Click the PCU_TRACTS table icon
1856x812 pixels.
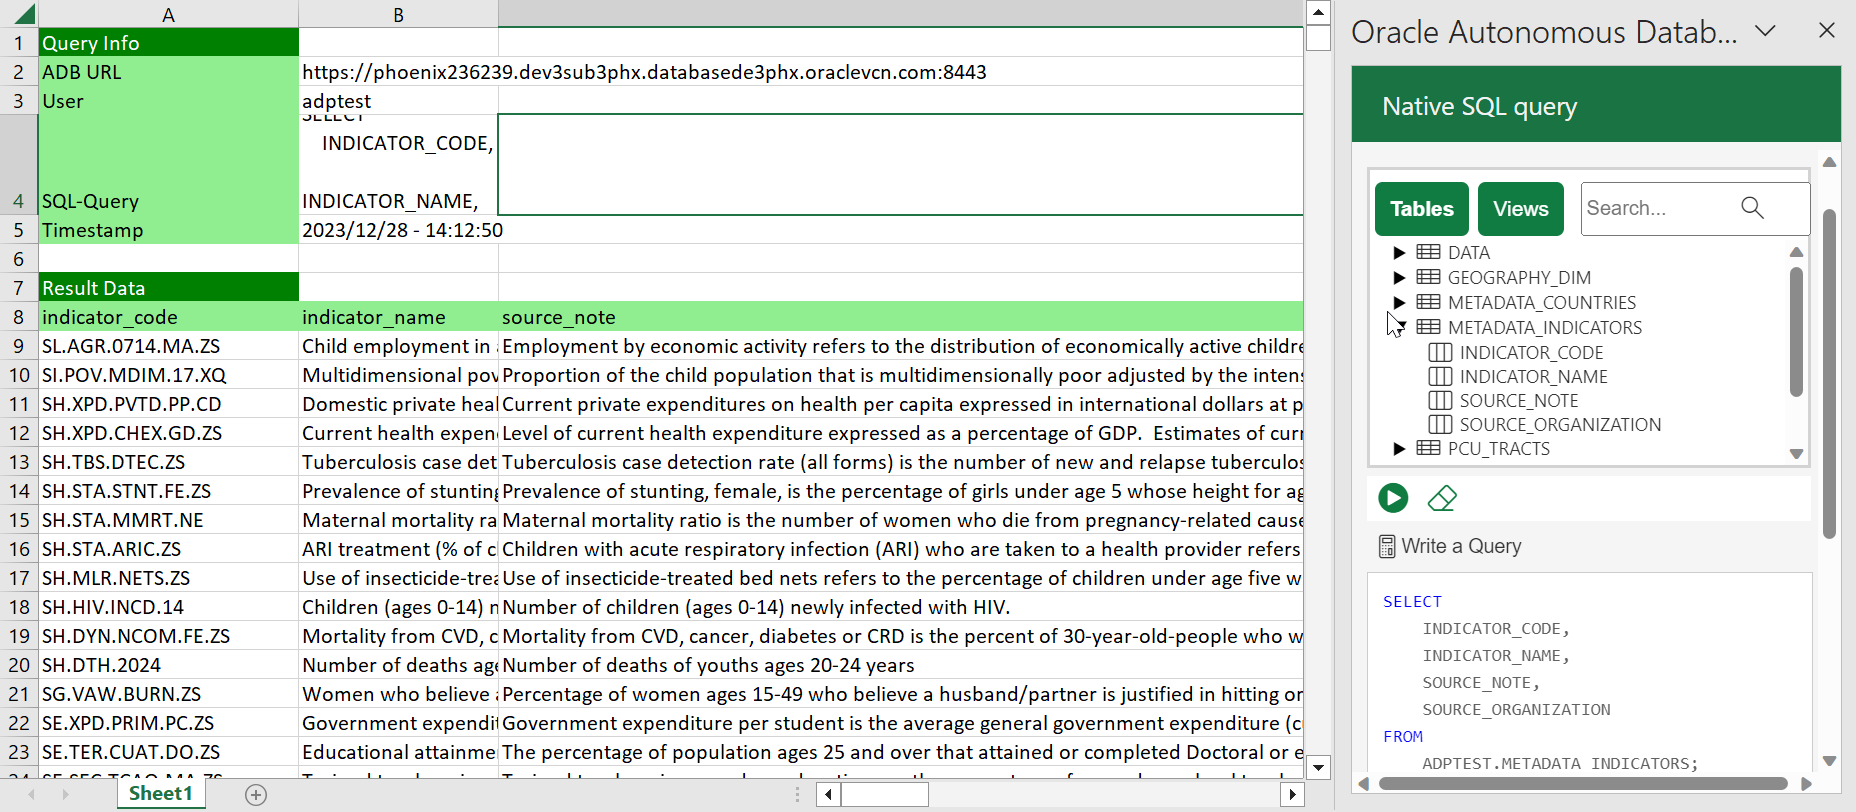tap(1429, 448)
